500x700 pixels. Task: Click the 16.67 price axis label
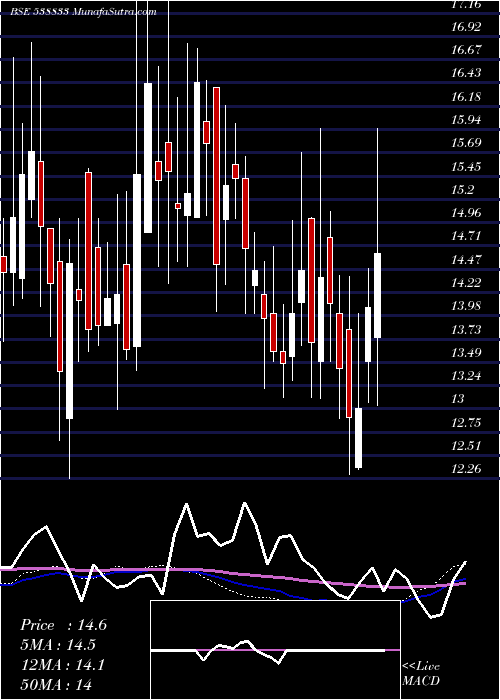coord(466,50)
